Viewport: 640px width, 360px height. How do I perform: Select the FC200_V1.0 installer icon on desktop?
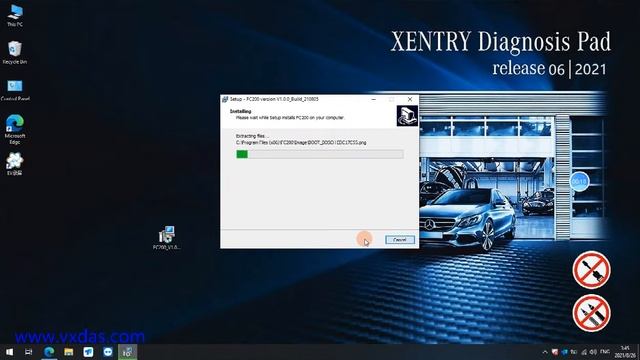point(167,238)
